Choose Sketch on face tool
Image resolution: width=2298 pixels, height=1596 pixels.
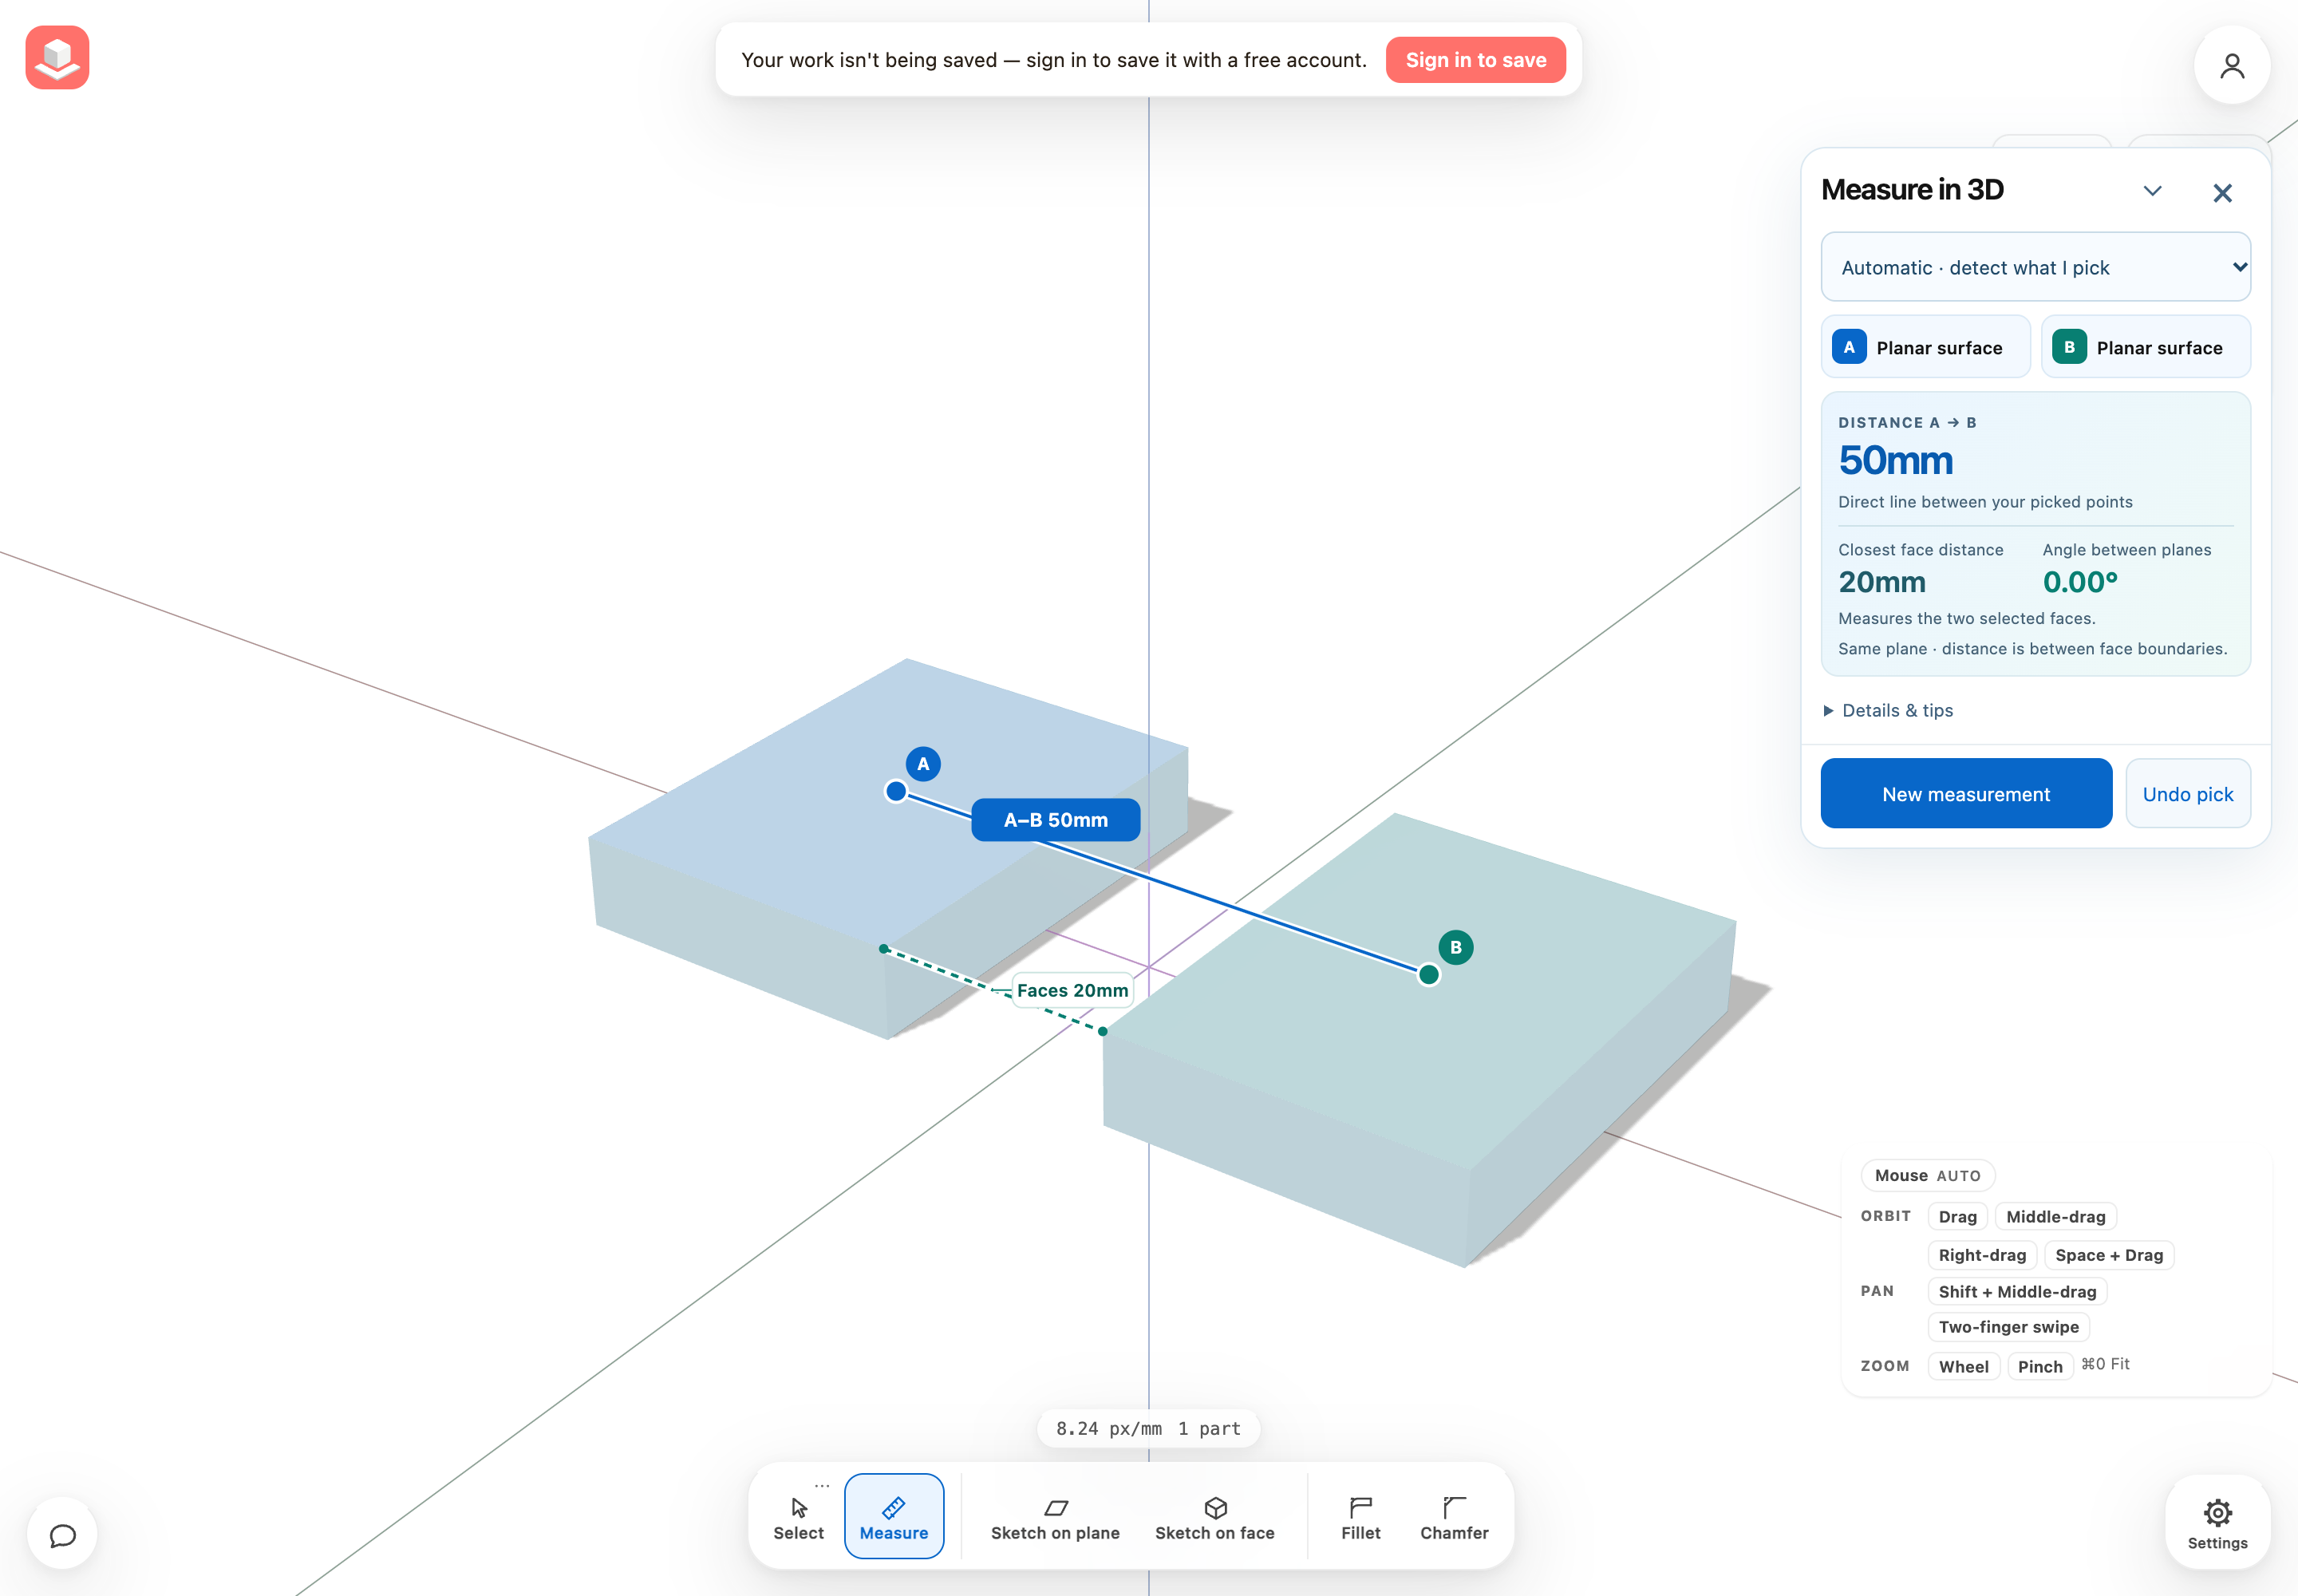point(1214,1518)
